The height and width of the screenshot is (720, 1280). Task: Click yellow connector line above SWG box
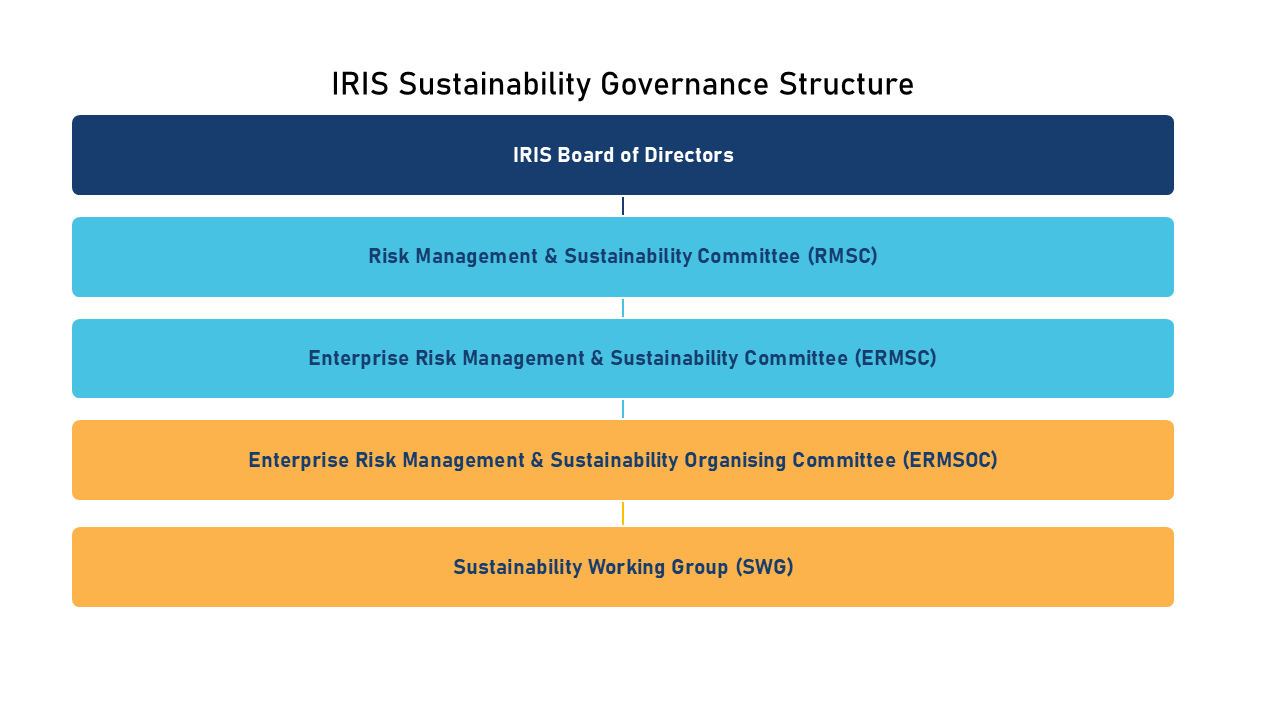623,513
